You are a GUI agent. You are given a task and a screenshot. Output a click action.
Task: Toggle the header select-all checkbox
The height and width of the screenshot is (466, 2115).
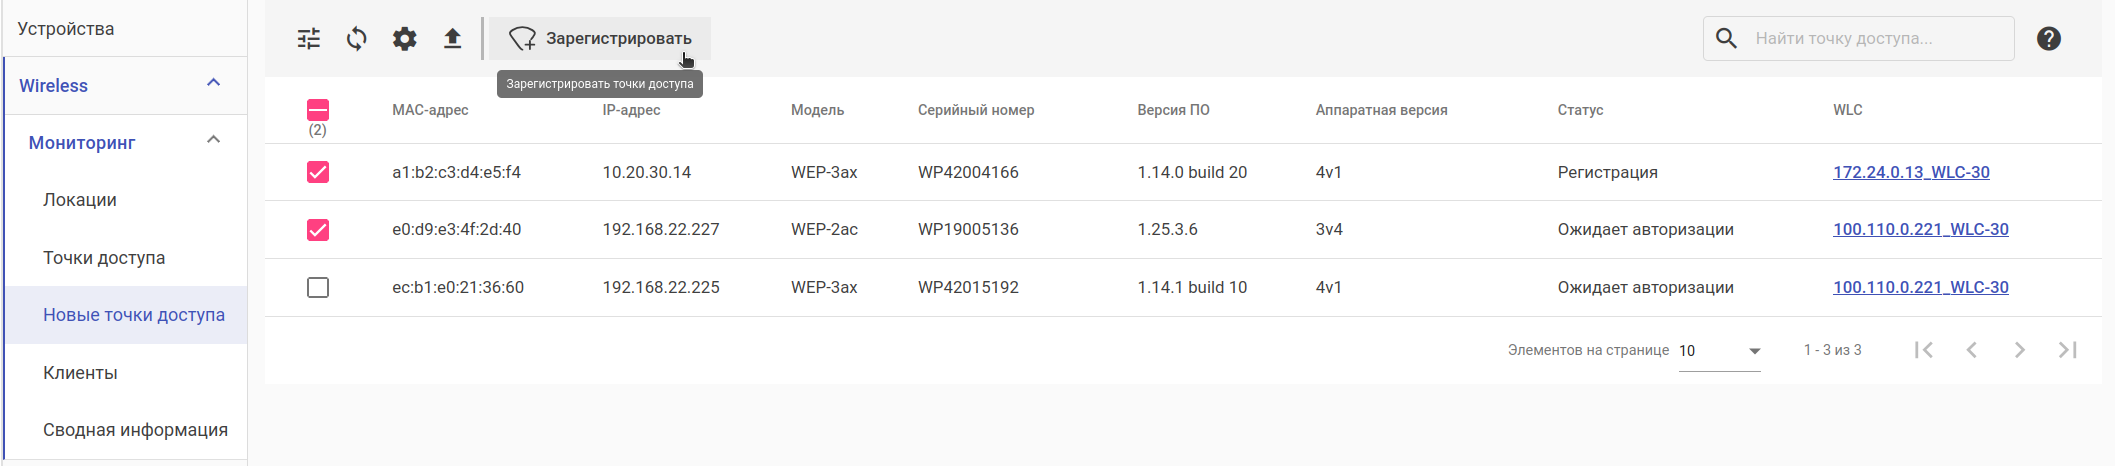318,110
